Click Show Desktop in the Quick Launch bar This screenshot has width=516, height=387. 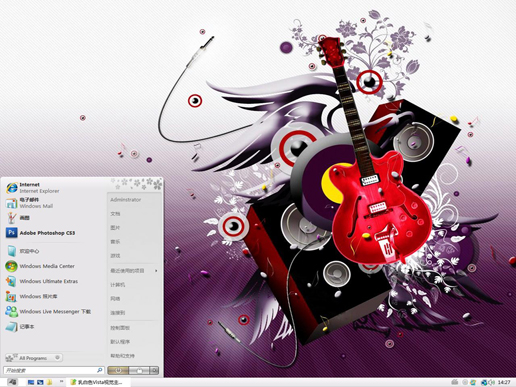point(31,382)
